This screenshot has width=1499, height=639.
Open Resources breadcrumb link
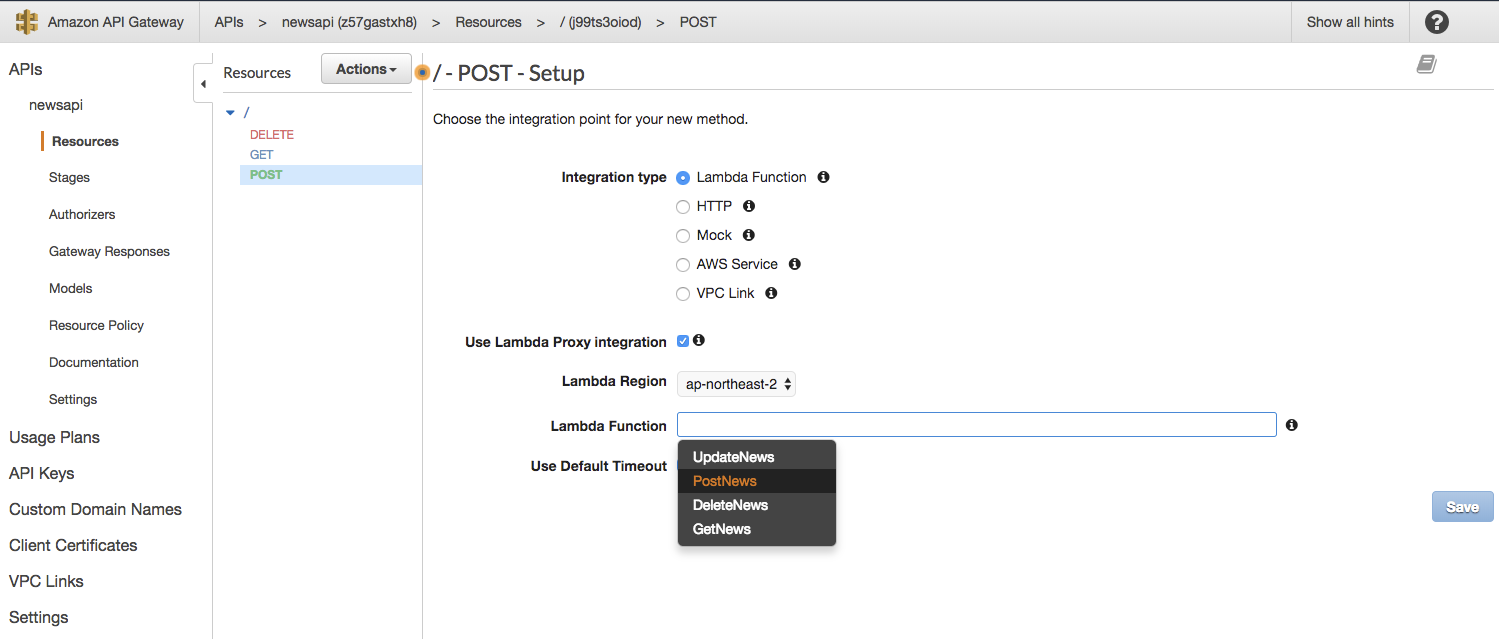[488, 22]
